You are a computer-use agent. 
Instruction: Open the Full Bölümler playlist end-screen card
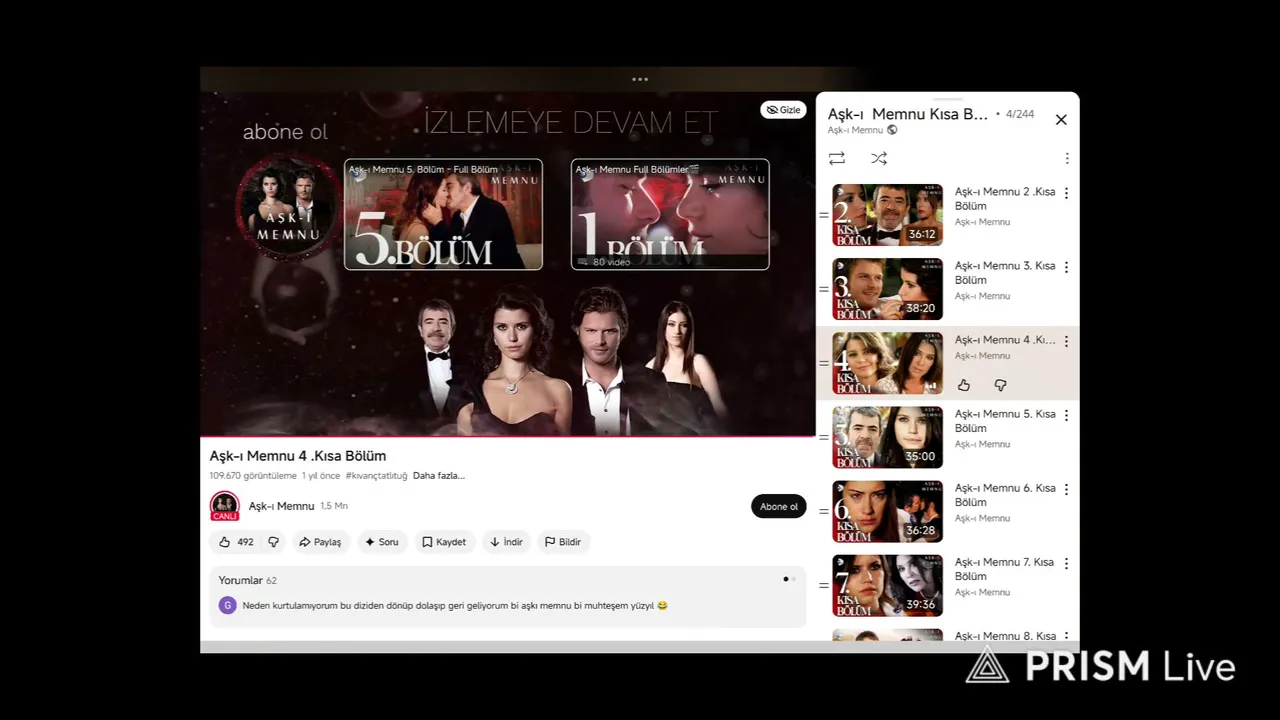[x=670, y=214]
